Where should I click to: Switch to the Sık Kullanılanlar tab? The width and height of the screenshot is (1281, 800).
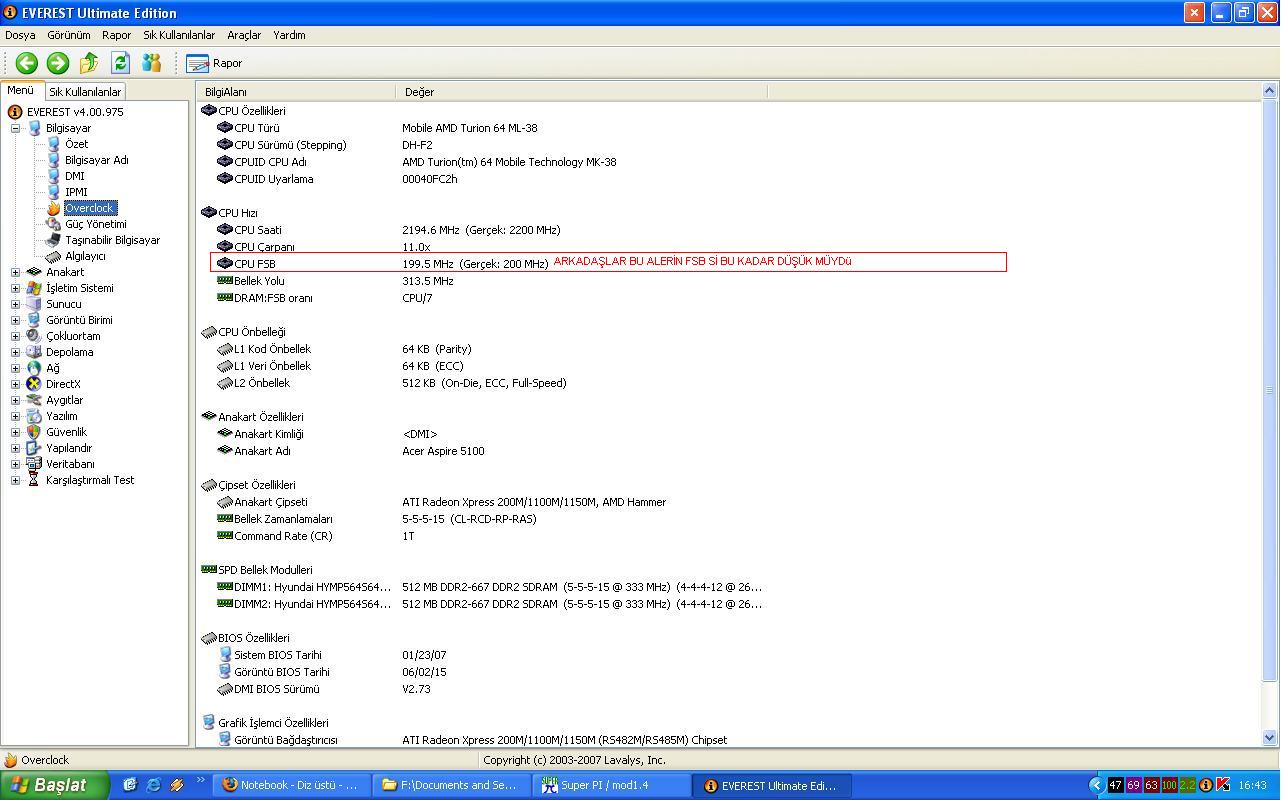[x=85, y=91]
